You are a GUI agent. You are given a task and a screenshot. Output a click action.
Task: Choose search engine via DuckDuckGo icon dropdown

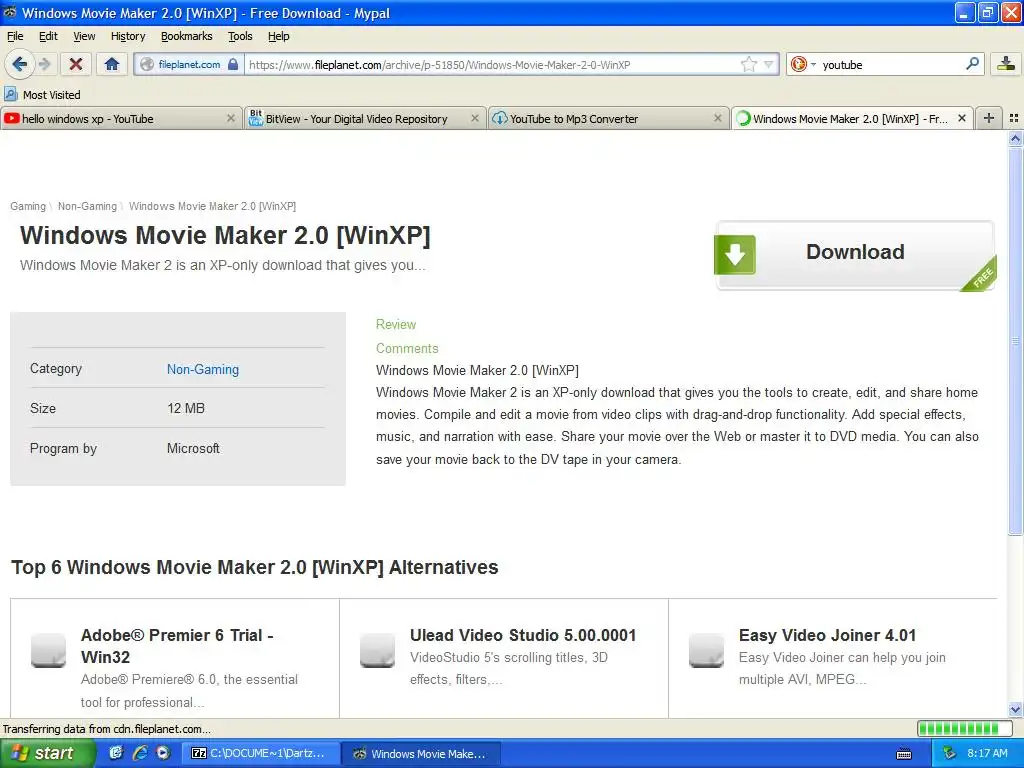803,64
